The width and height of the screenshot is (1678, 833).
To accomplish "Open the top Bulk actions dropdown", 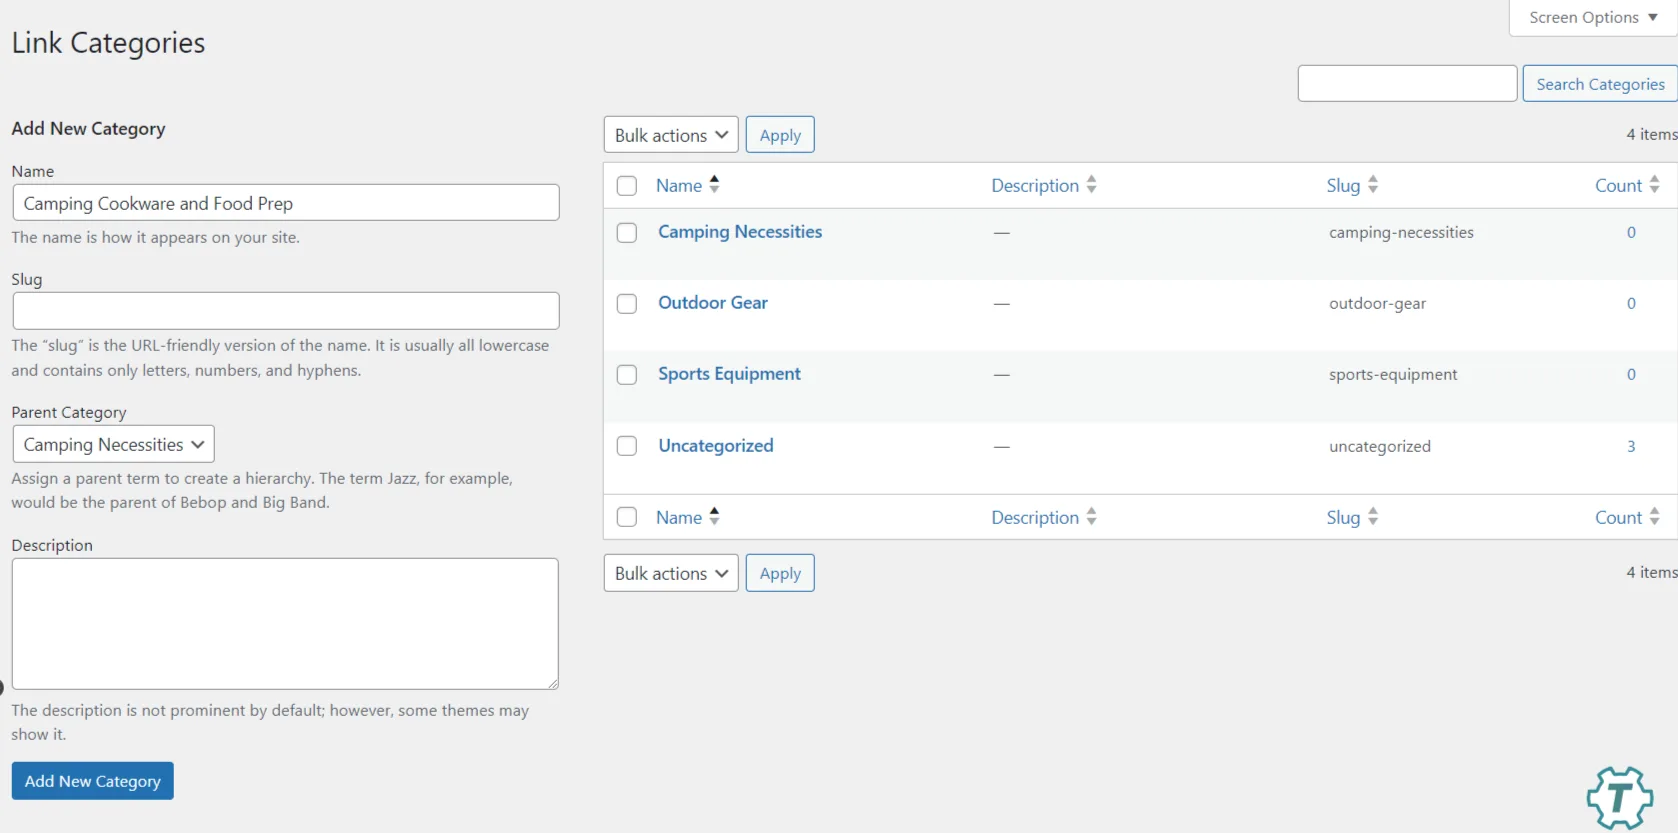I will (x=670, y=135).
